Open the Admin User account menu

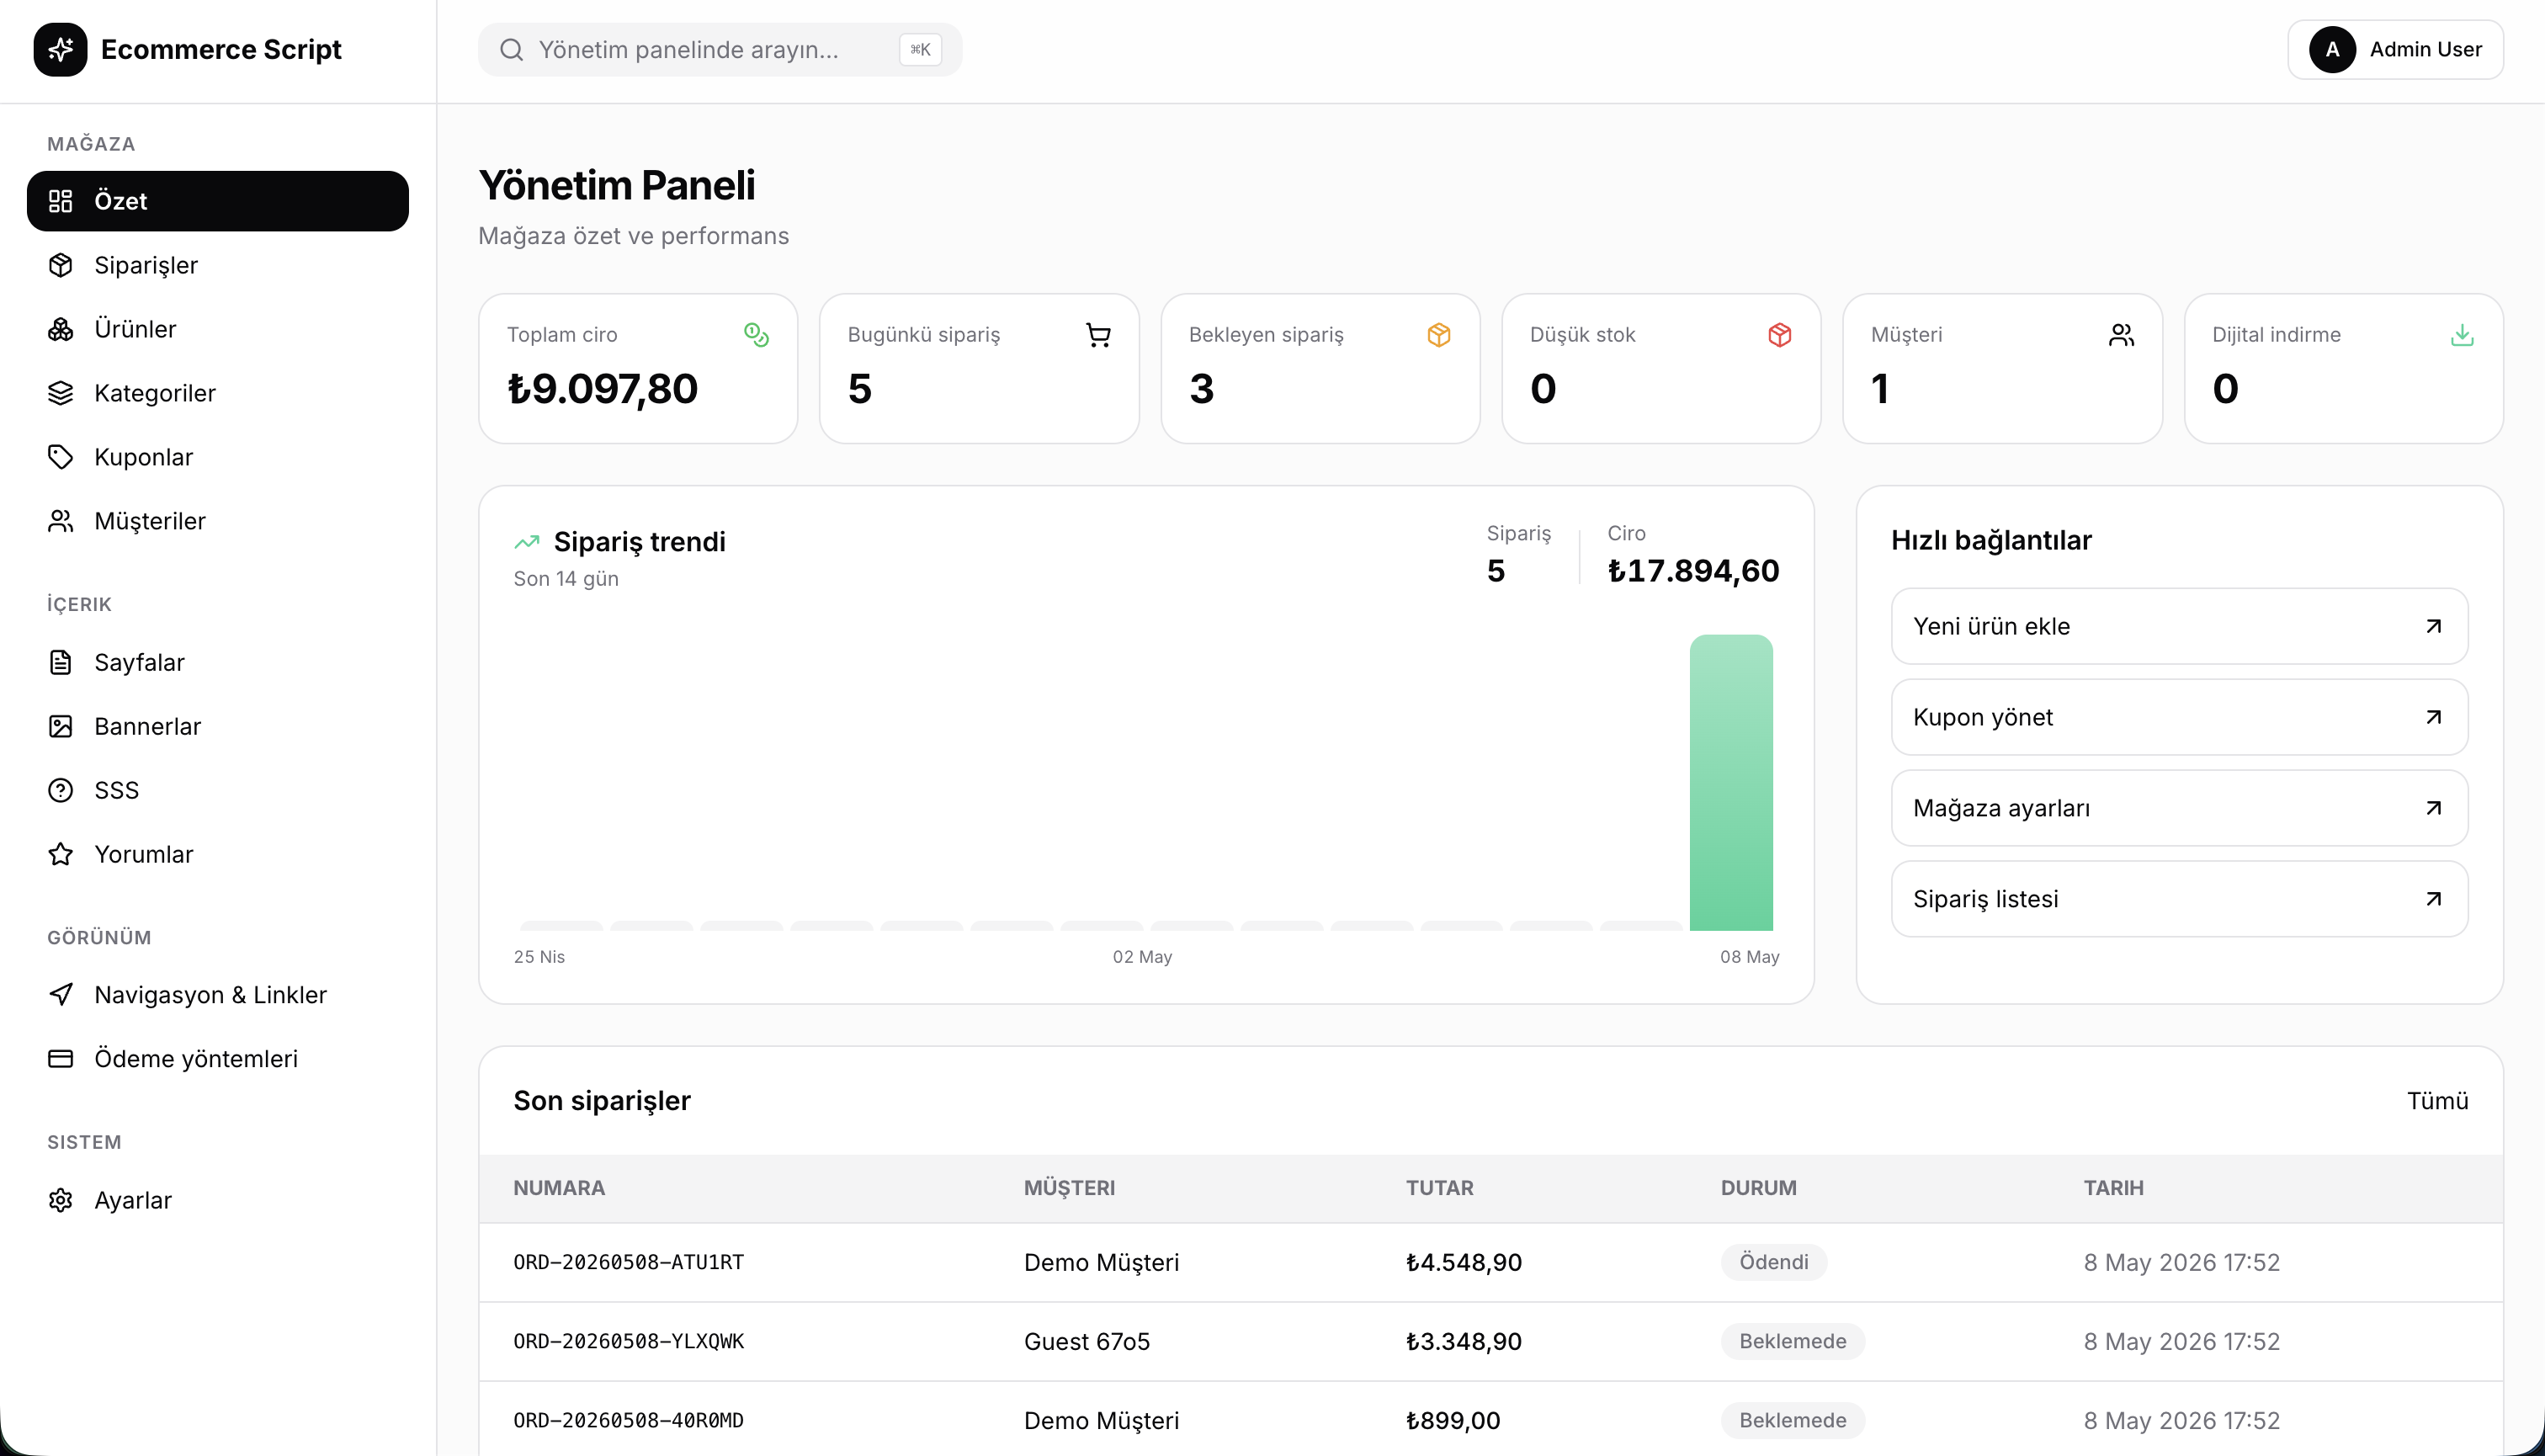(2395, 49)
